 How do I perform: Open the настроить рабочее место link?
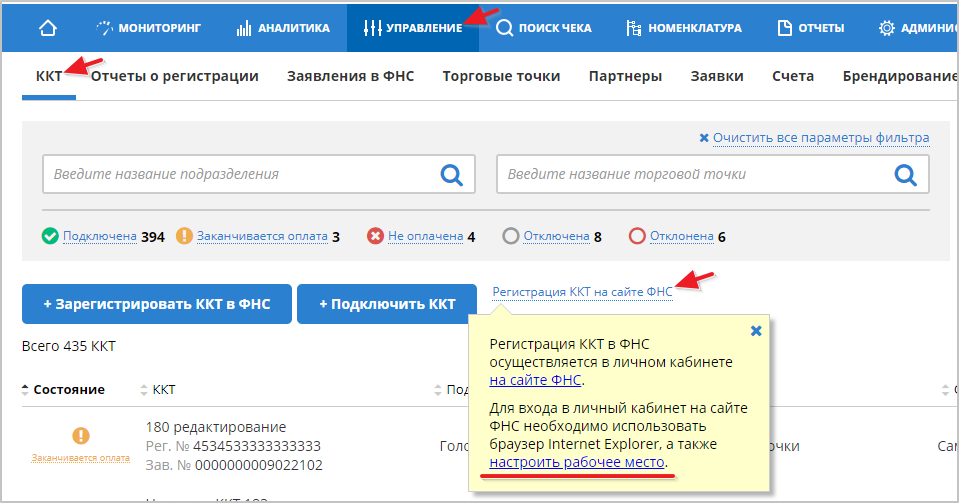577,463
